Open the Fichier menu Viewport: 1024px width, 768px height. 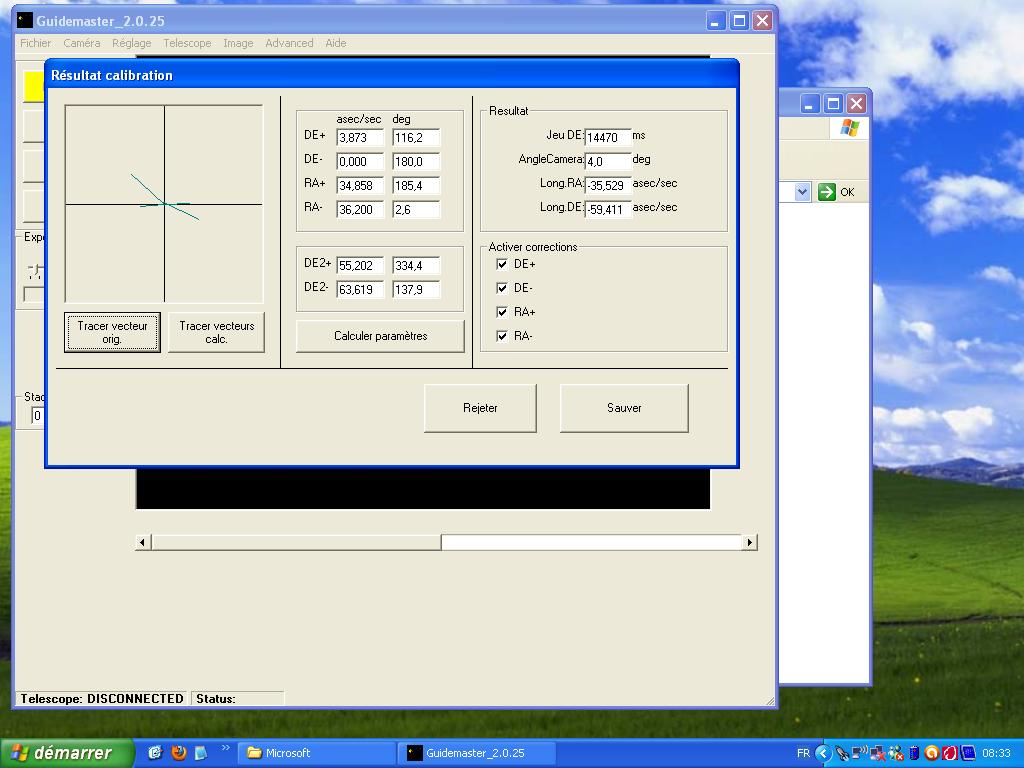coord(35,43)
